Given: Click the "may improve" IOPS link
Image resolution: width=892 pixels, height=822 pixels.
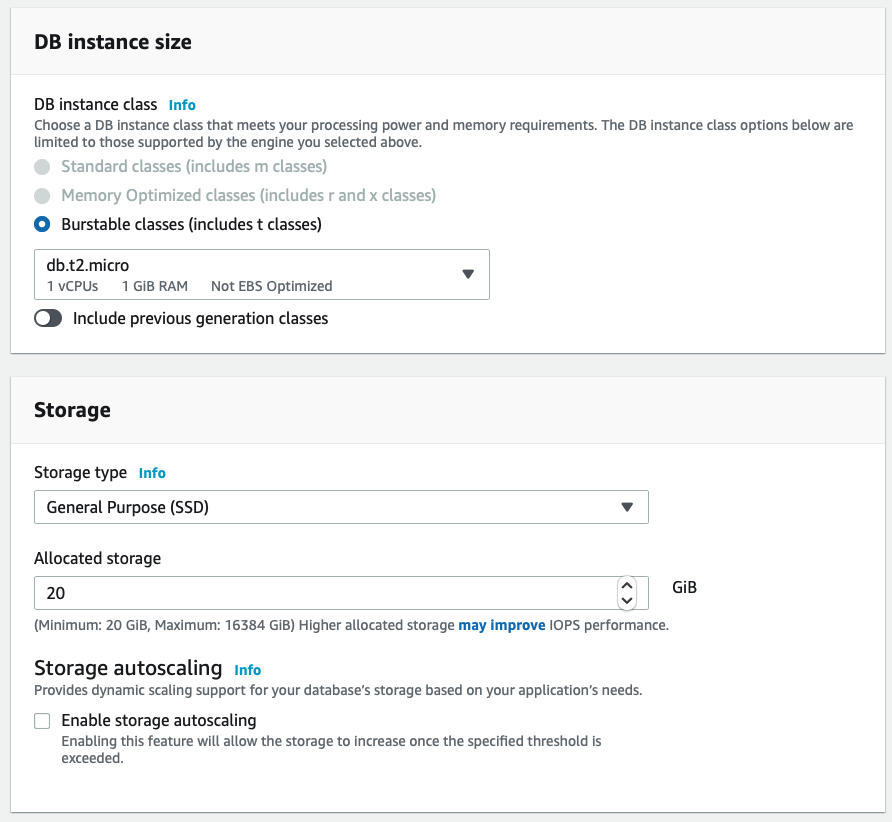Looking at the screenshot, I should pos(502,624).
